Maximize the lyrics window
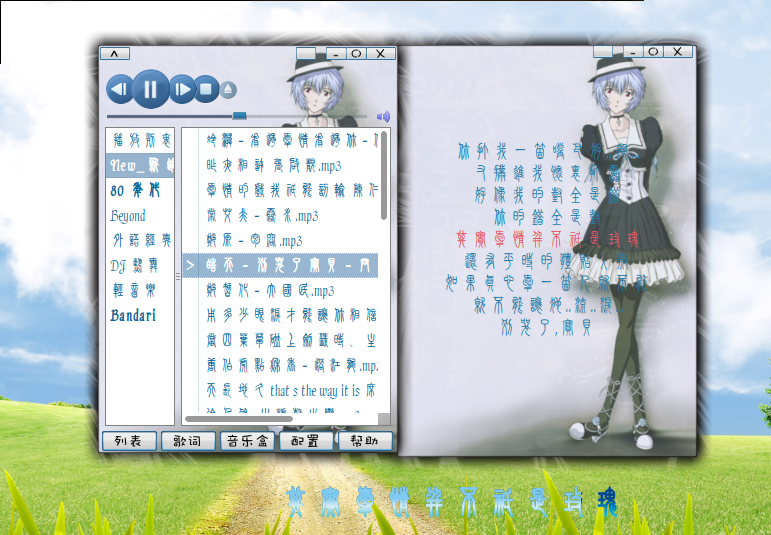 (x=653, y=51)
